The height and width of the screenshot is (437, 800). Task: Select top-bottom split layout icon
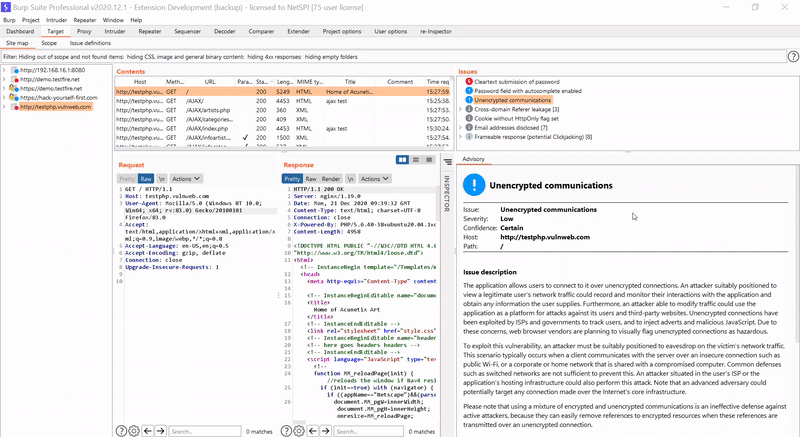click(x=416, y=160)
